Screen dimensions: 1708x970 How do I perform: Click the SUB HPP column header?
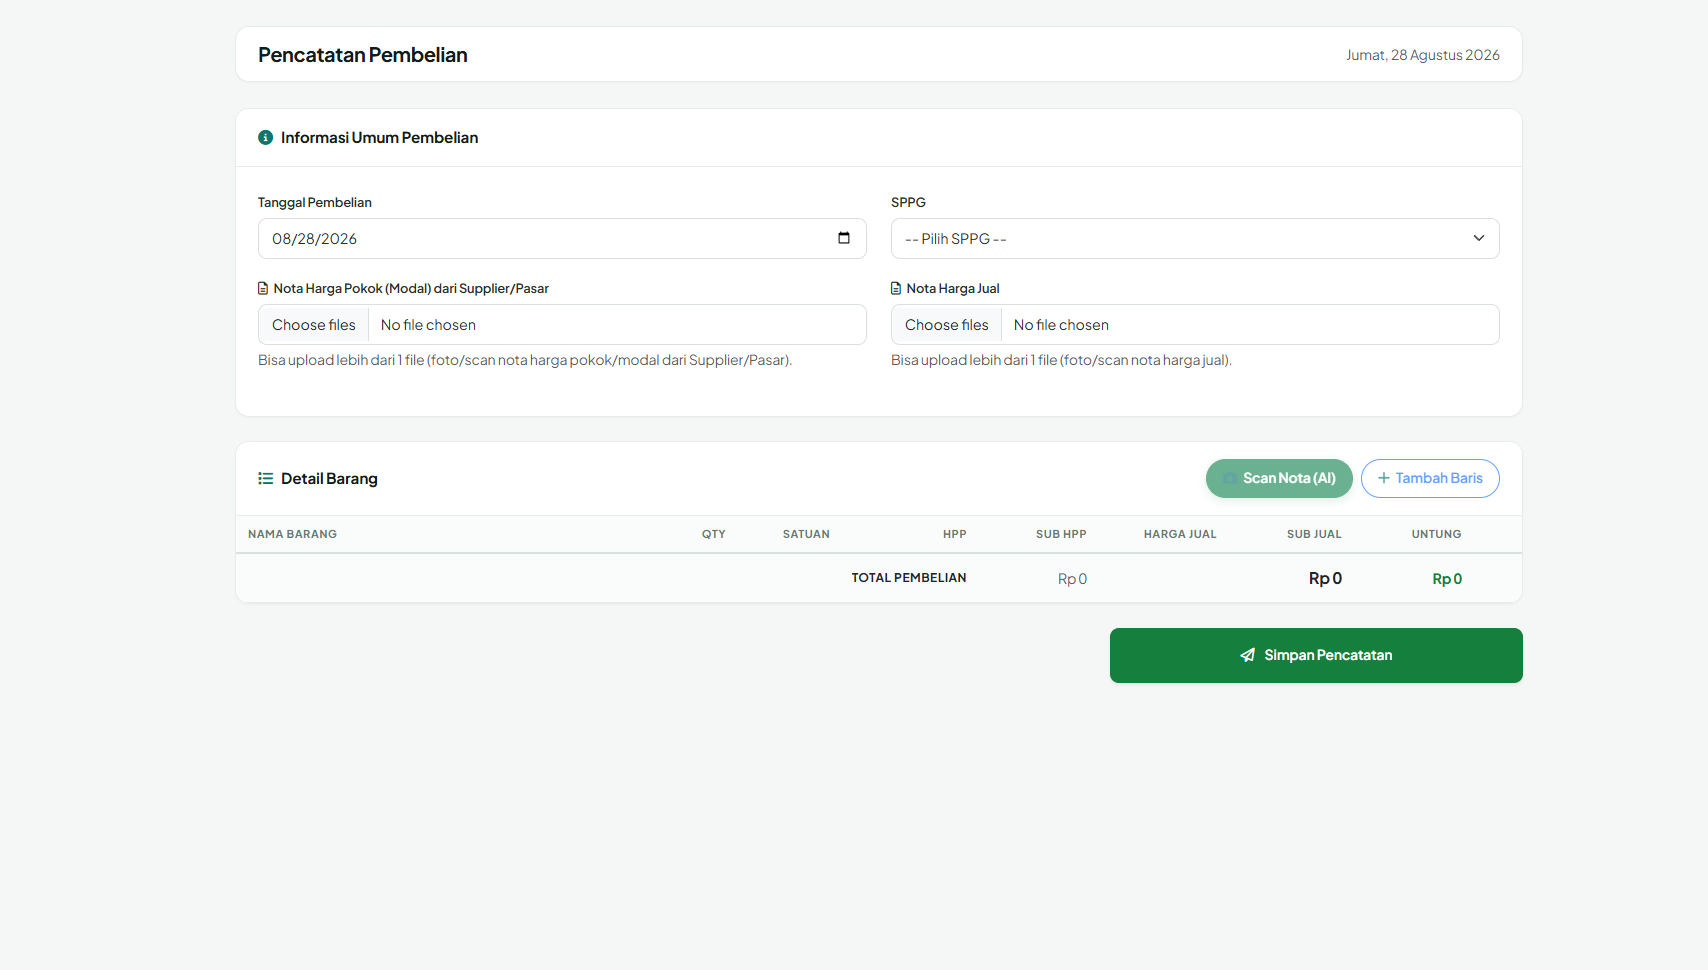1061,534
